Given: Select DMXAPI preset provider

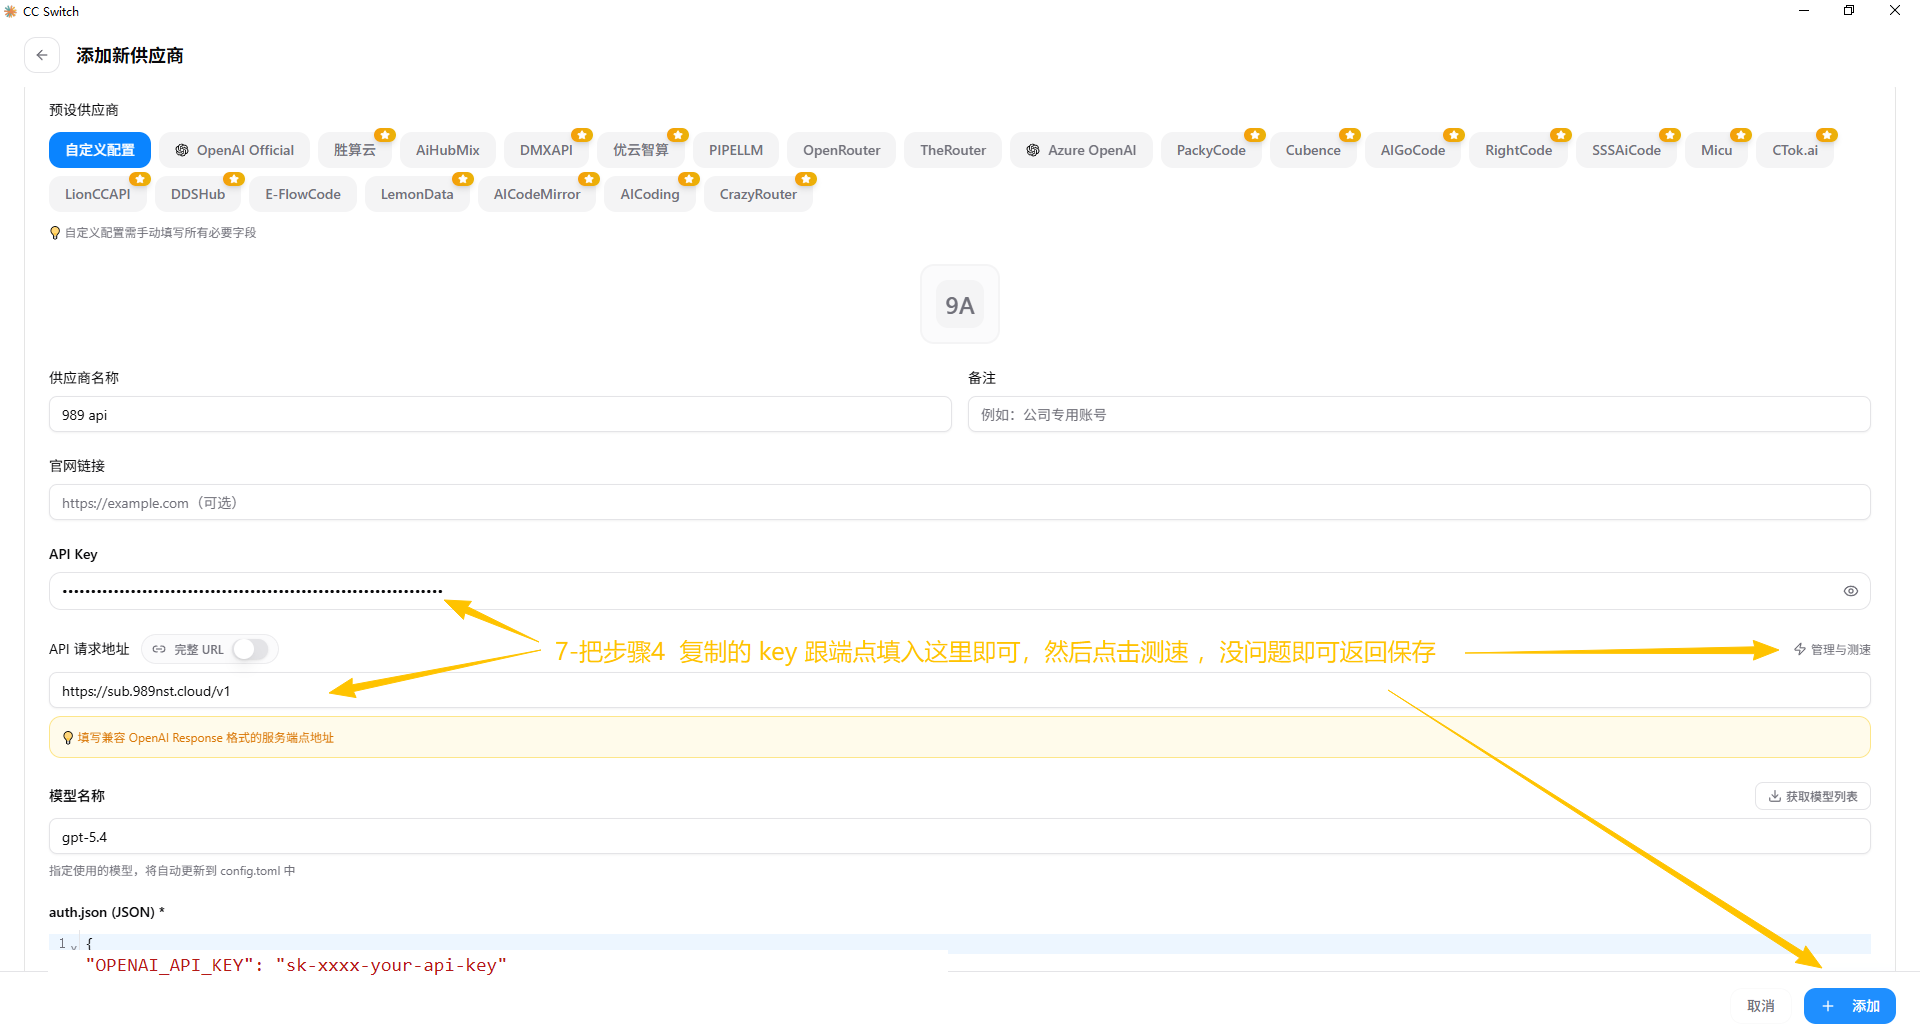Looking at the screenshot, I should 546,150.
